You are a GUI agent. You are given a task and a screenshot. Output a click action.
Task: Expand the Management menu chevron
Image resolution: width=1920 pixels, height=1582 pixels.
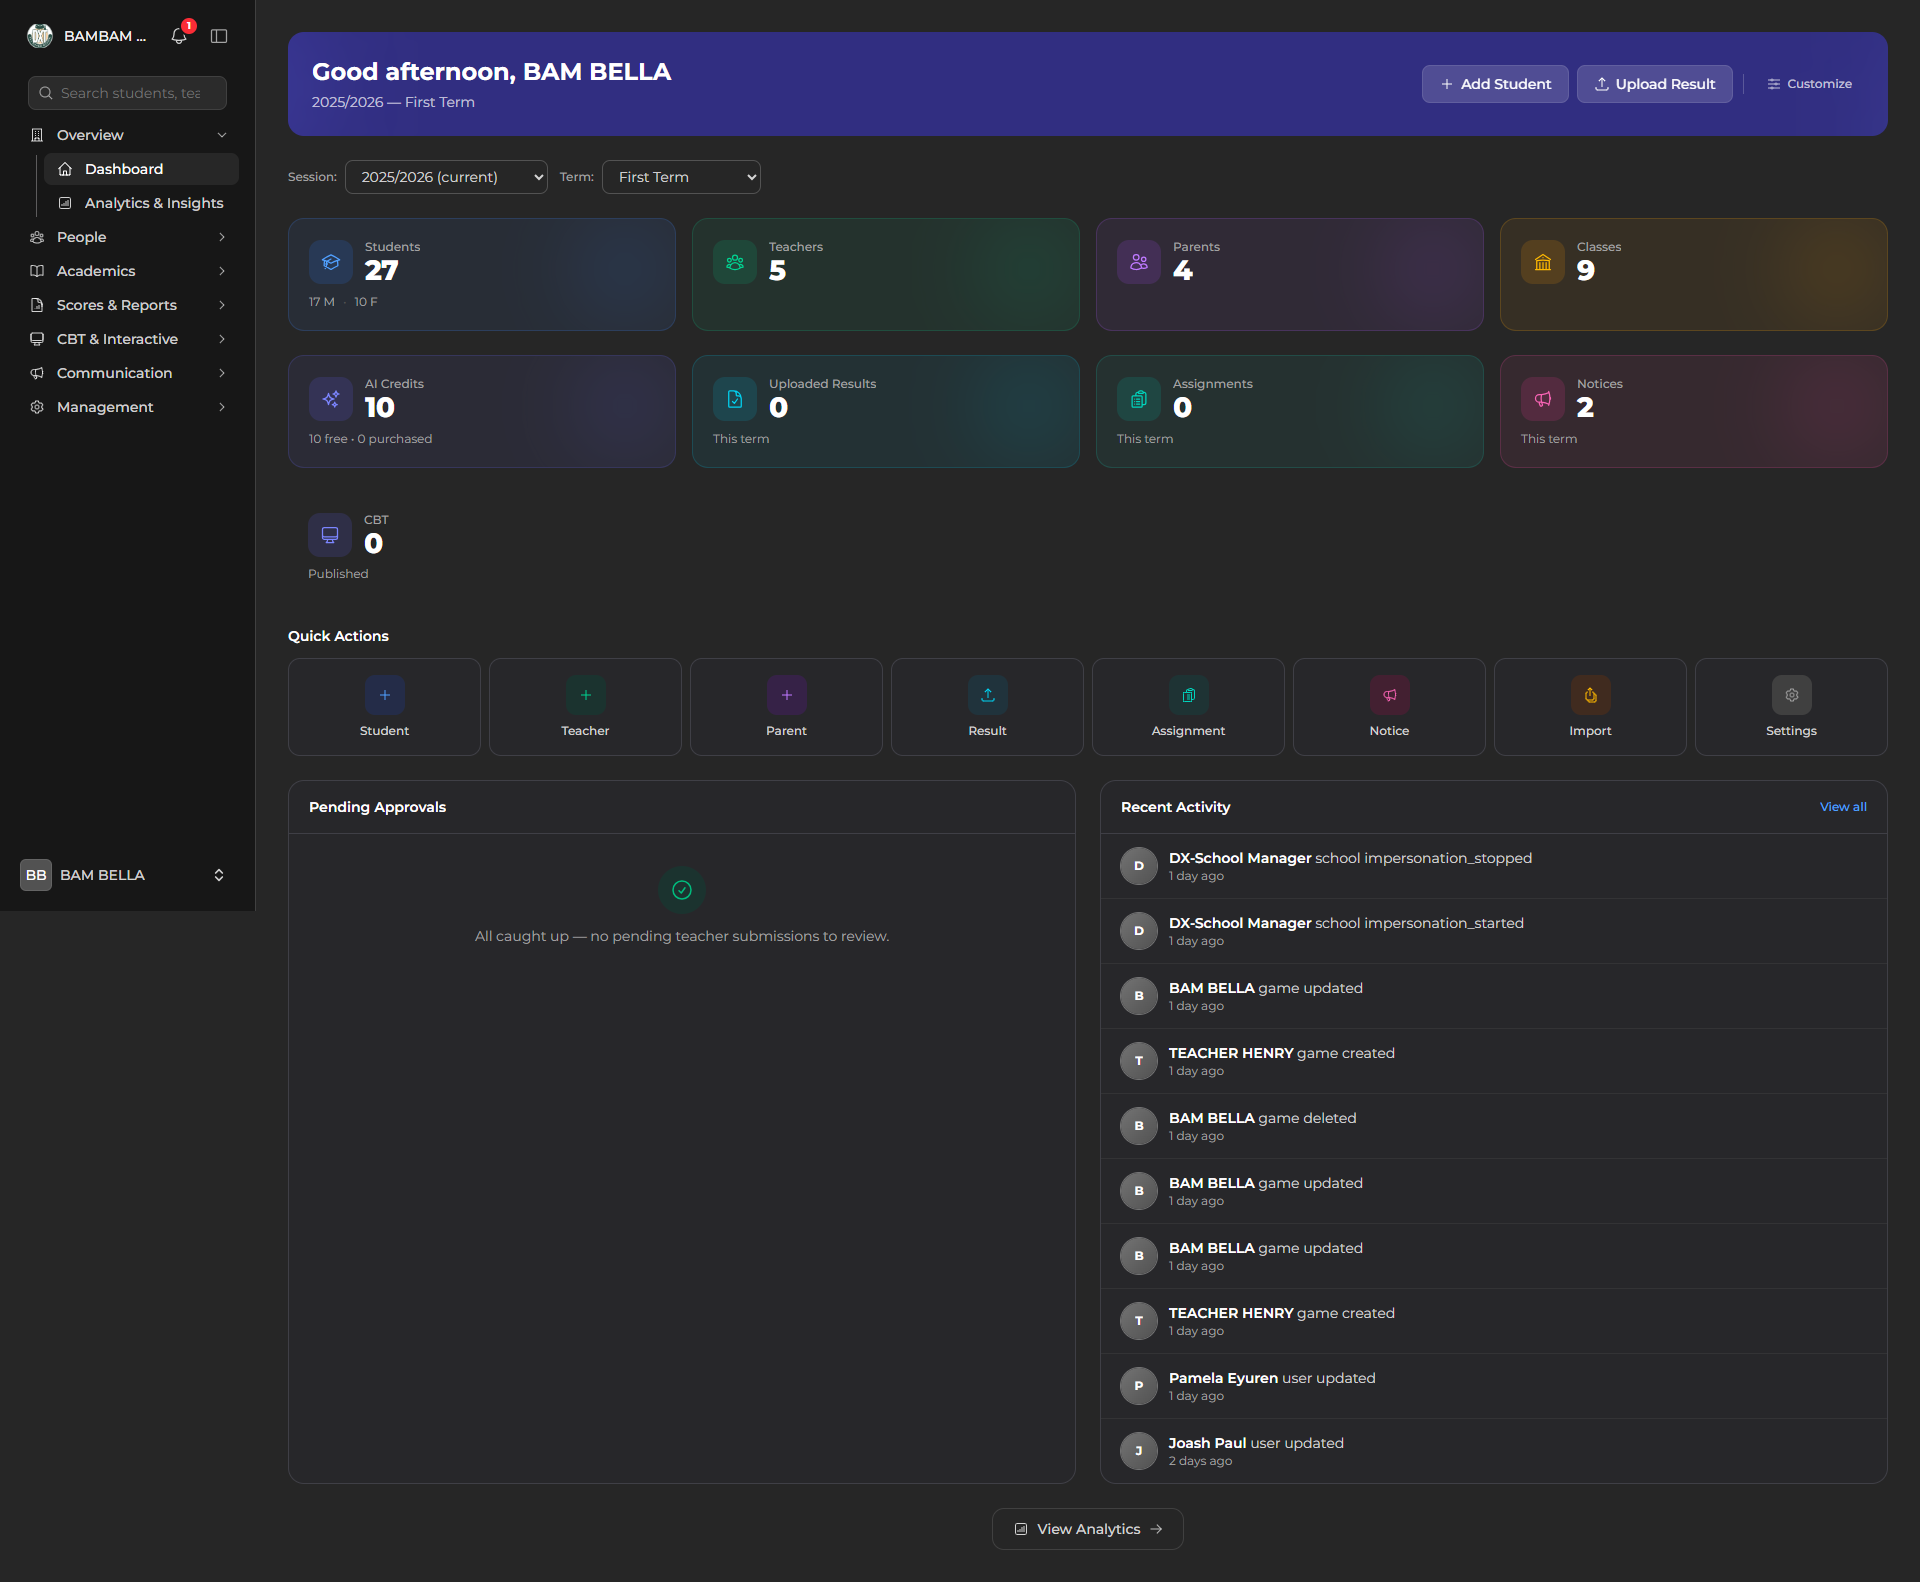[x=222, y=407]
